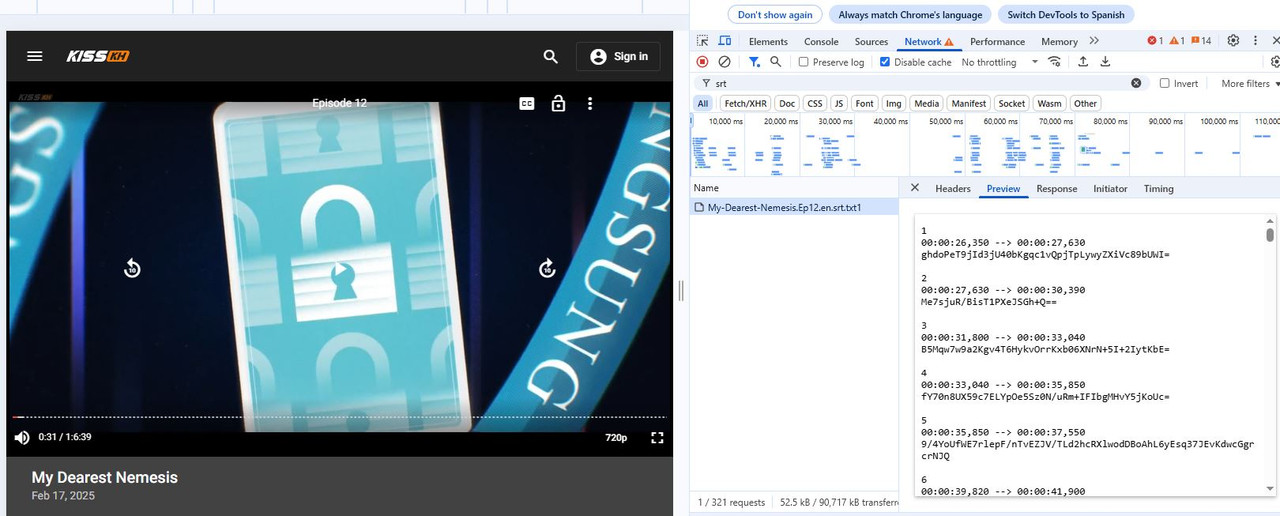Select the Network tab

(x=929, y=42)
